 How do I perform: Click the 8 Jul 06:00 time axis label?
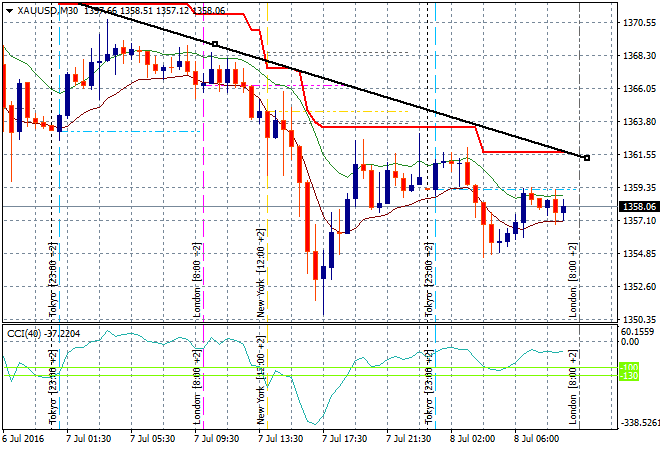point(536,438)
